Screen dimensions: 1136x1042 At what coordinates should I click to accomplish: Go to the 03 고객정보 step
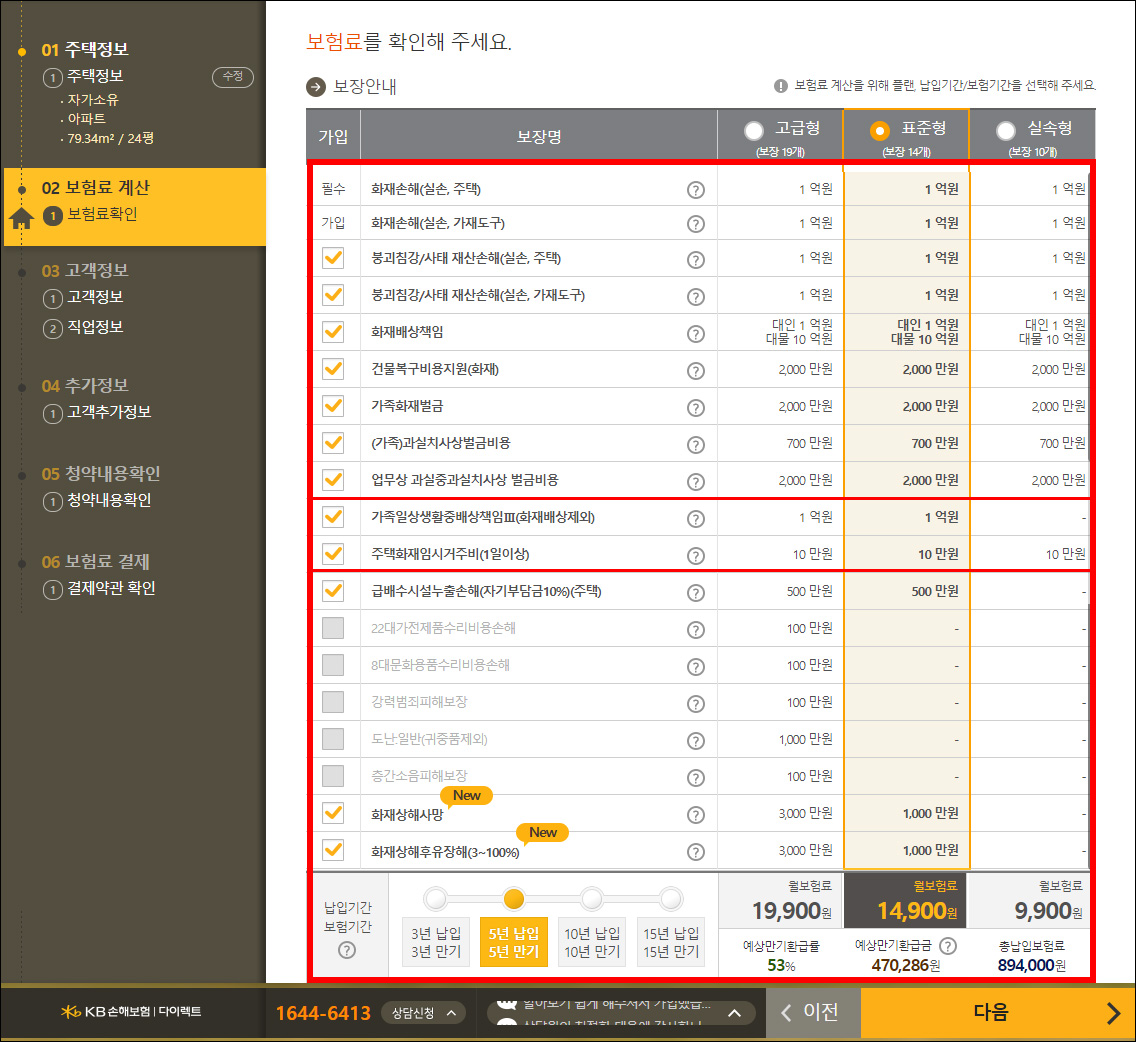click(x=85, y=270)
